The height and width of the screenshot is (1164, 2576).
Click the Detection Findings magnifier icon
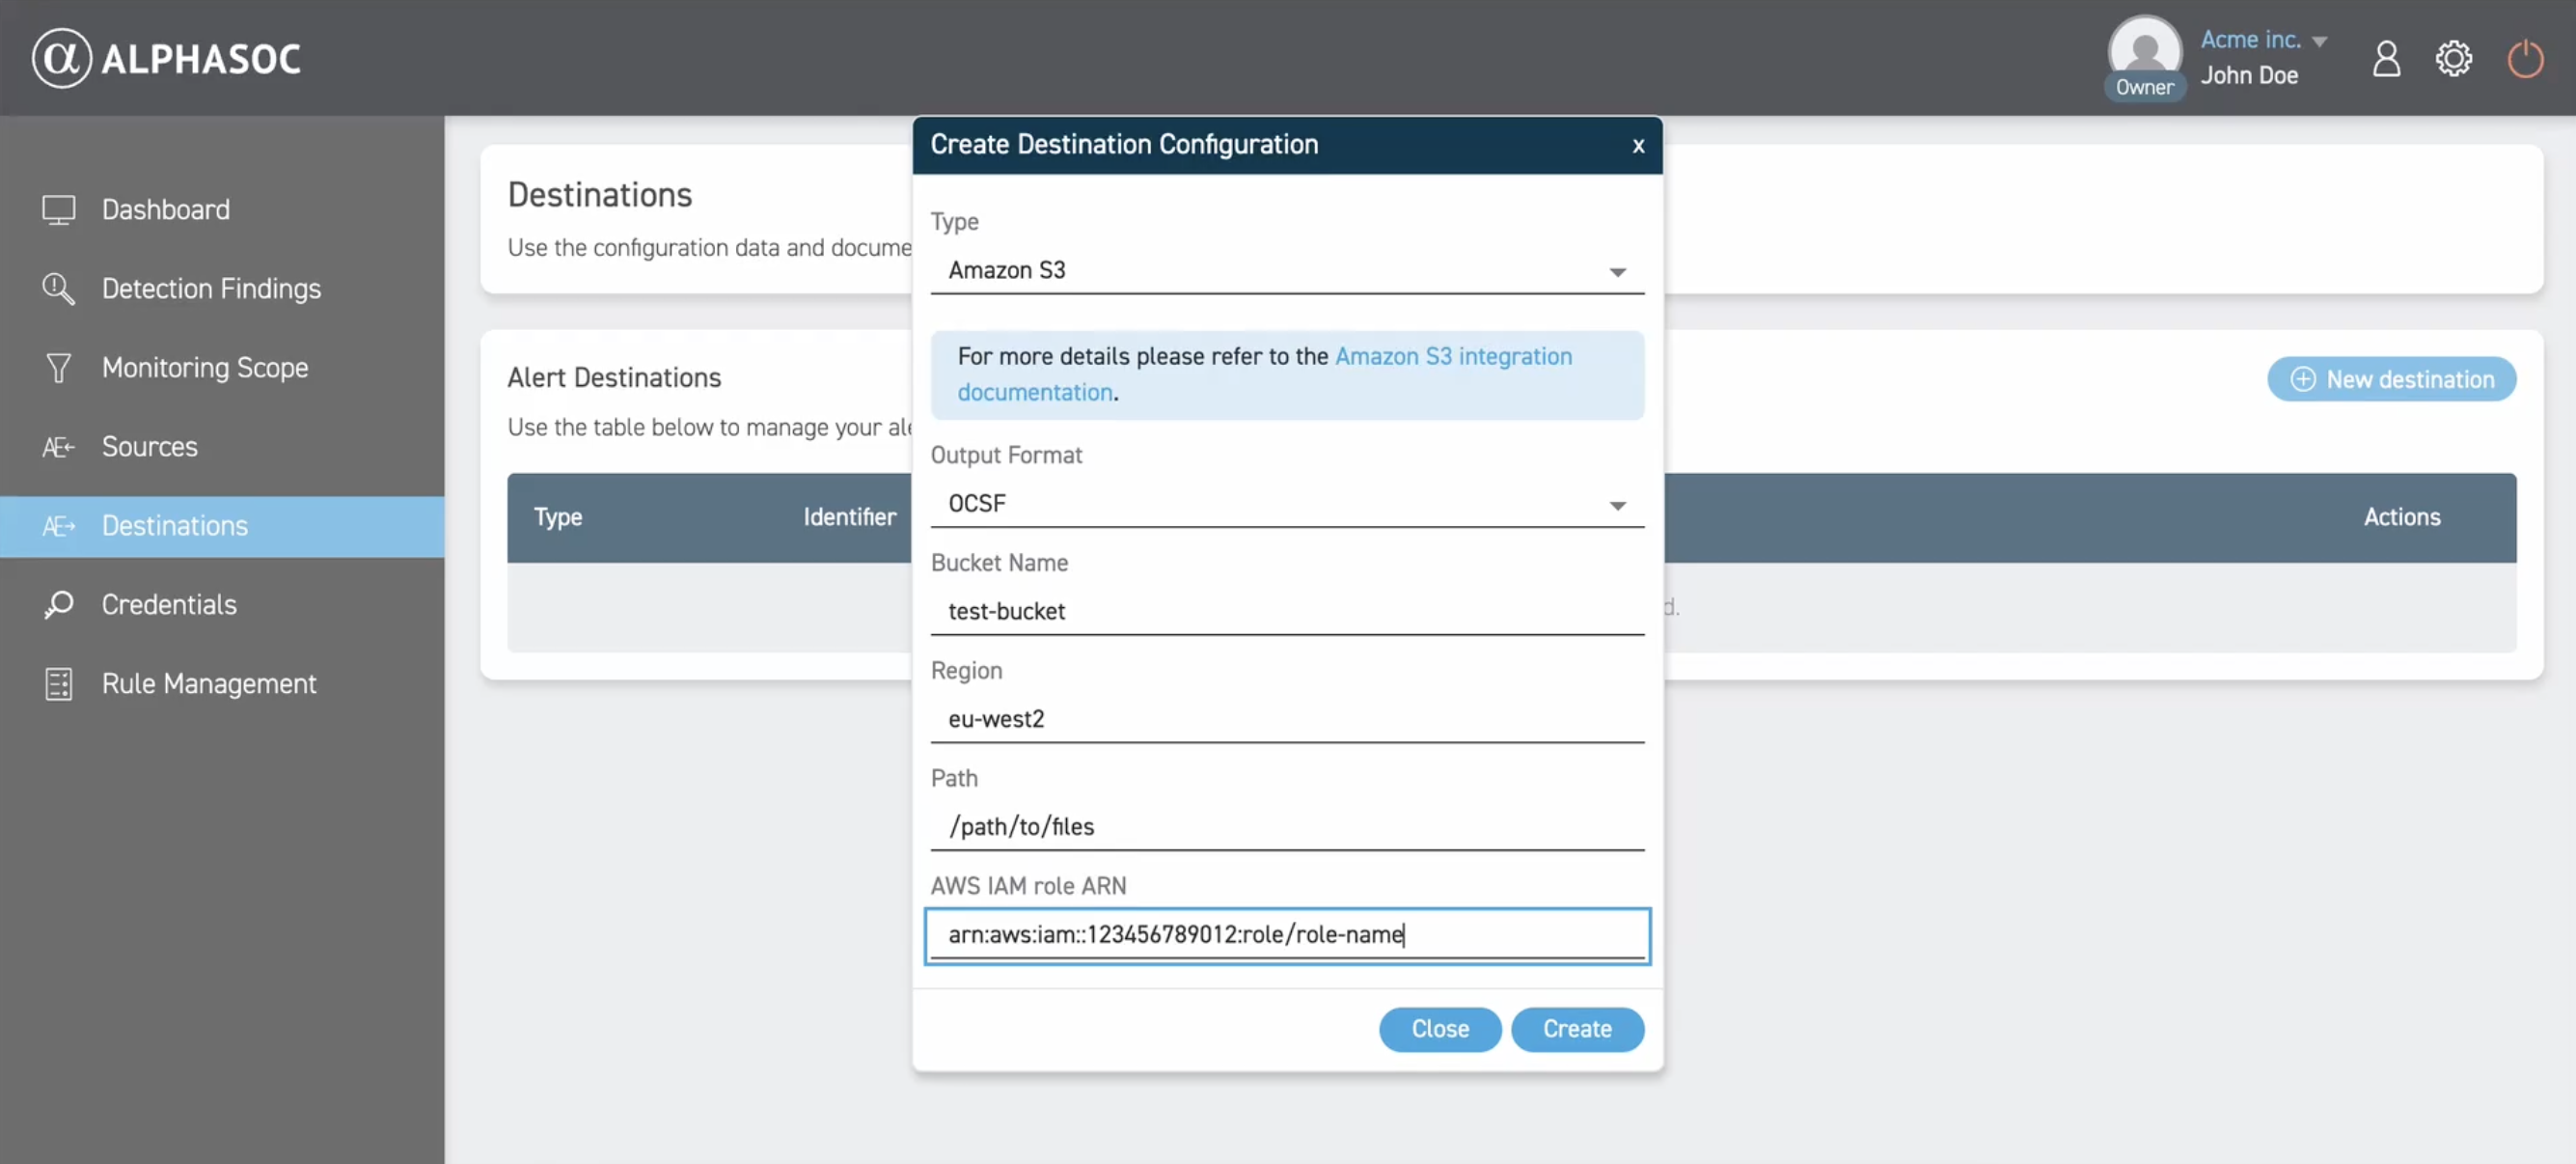(x=58, y=289)
